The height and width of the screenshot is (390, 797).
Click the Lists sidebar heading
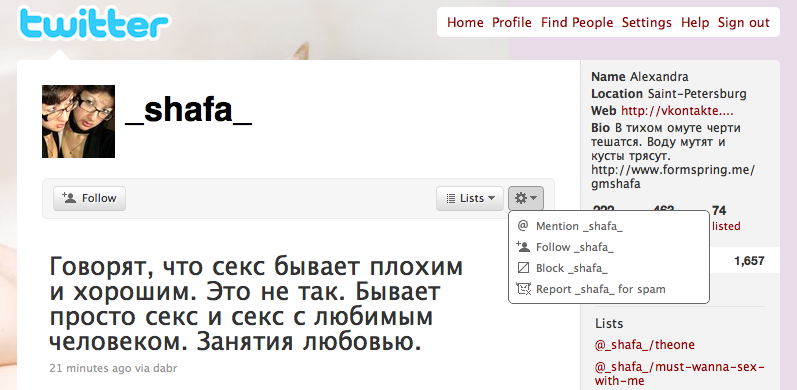pyautogui.click(x=609, y=323)
